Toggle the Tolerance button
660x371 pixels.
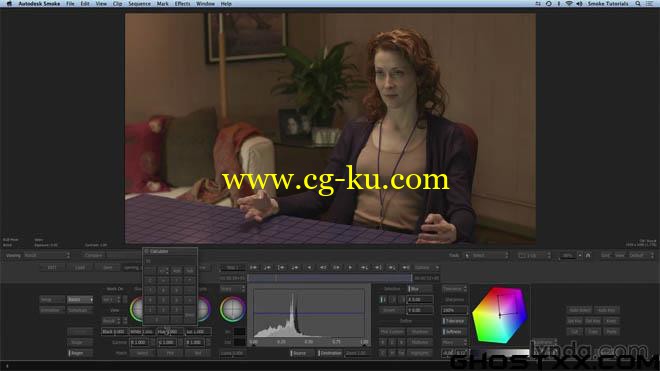(x=454, y=321)
